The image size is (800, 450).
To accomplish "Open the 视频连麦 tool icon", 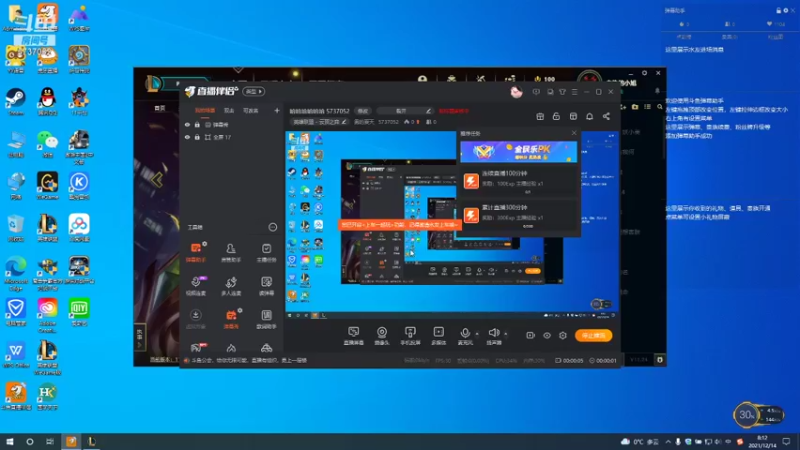I will click(196, 286).
